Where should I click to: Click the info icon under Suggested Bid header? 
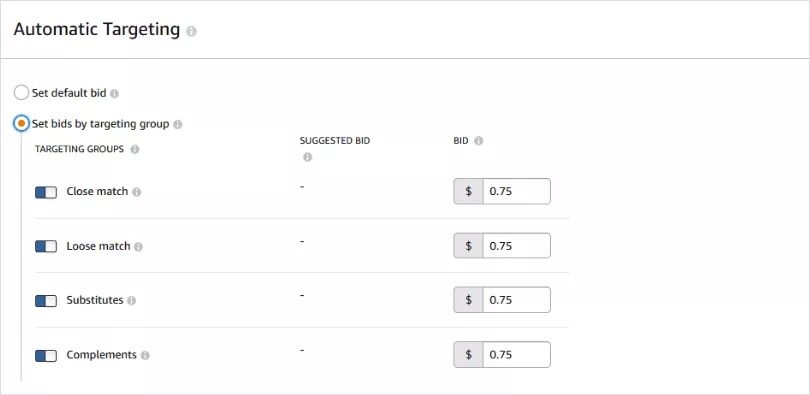pos(307,157)
